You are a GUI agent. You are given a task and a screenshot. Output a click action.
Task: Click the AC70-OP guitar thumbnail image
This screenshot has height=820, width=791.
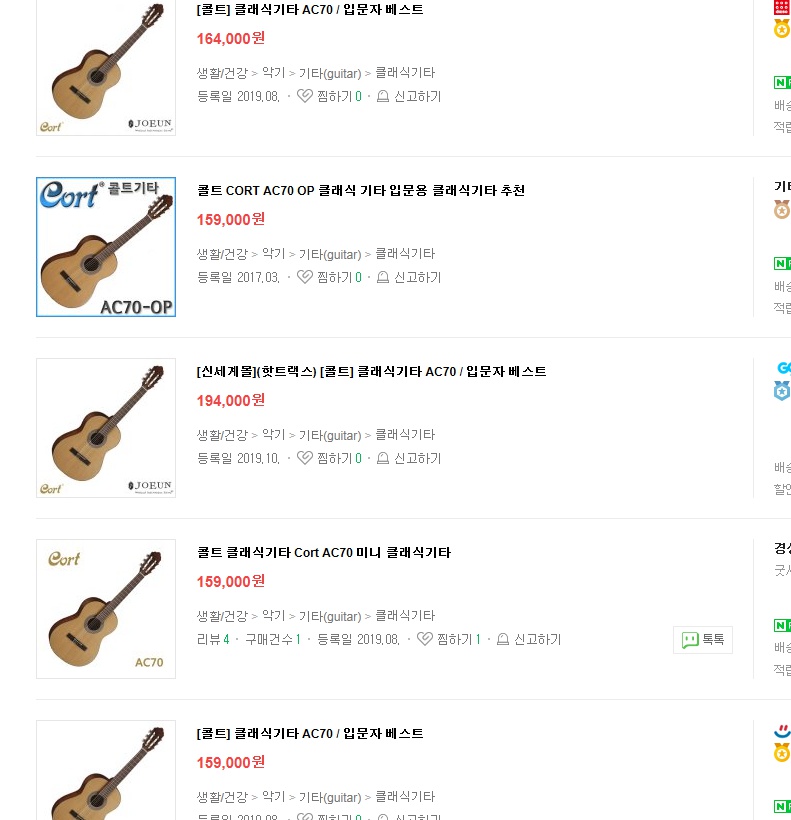click(x=106, y=247)
